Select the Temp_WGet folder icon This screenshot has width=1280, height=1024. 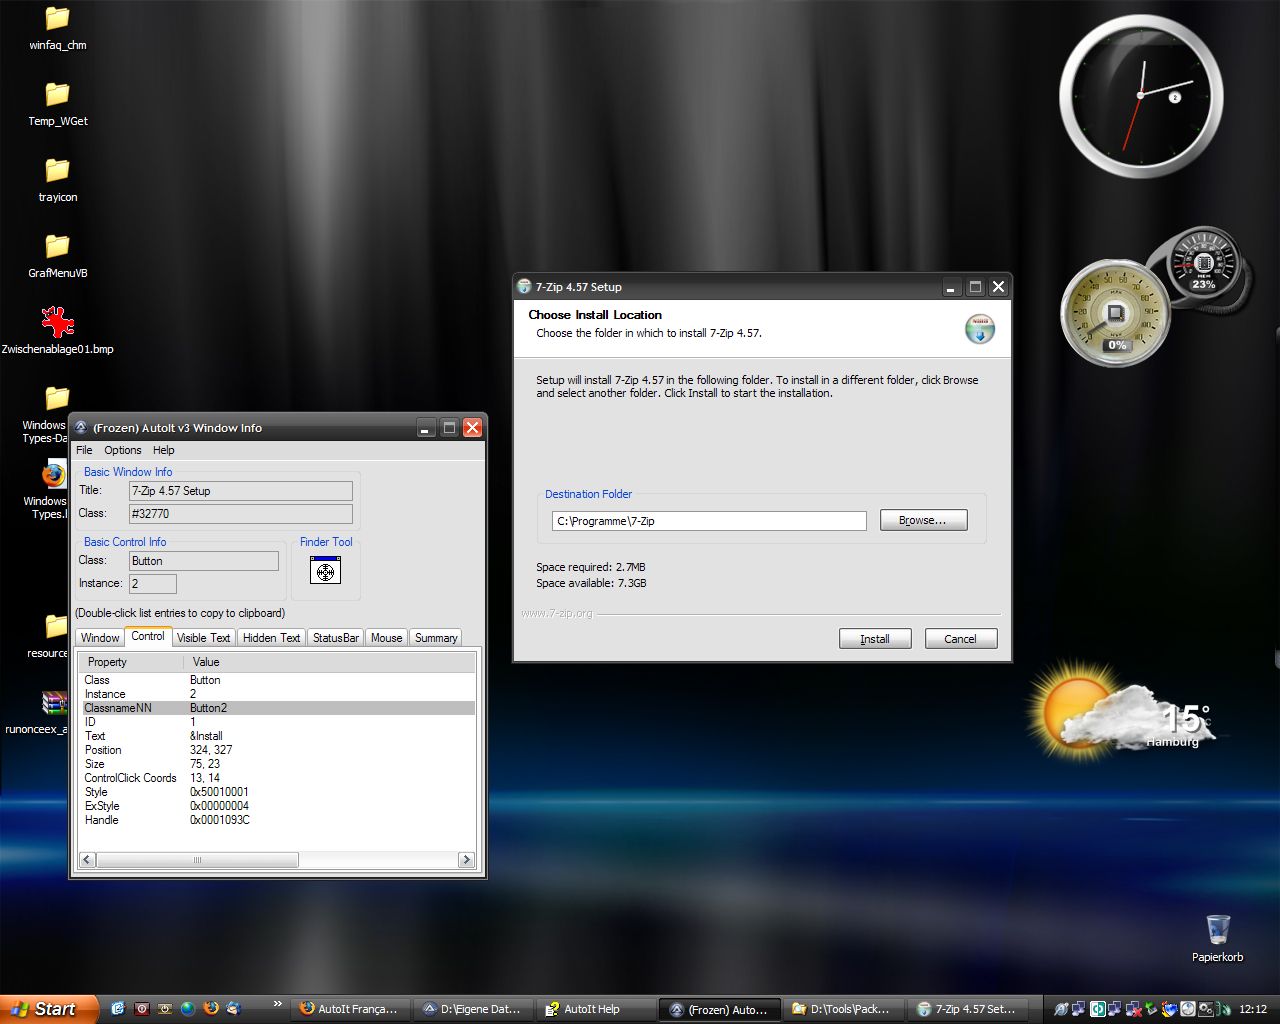pyautogui.click(x=57, y=95)
